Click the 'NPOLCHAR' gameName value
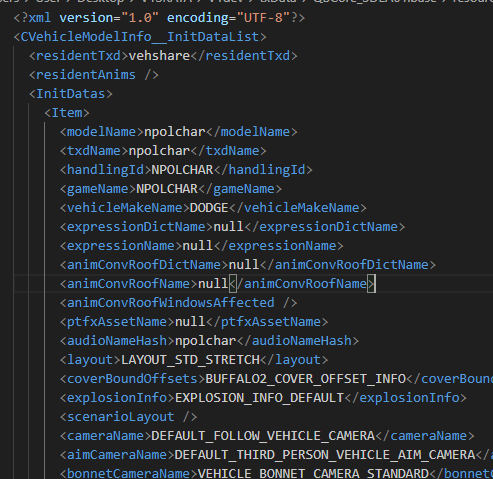The width and height of the screenshot is (493, 479). [167, 189]
